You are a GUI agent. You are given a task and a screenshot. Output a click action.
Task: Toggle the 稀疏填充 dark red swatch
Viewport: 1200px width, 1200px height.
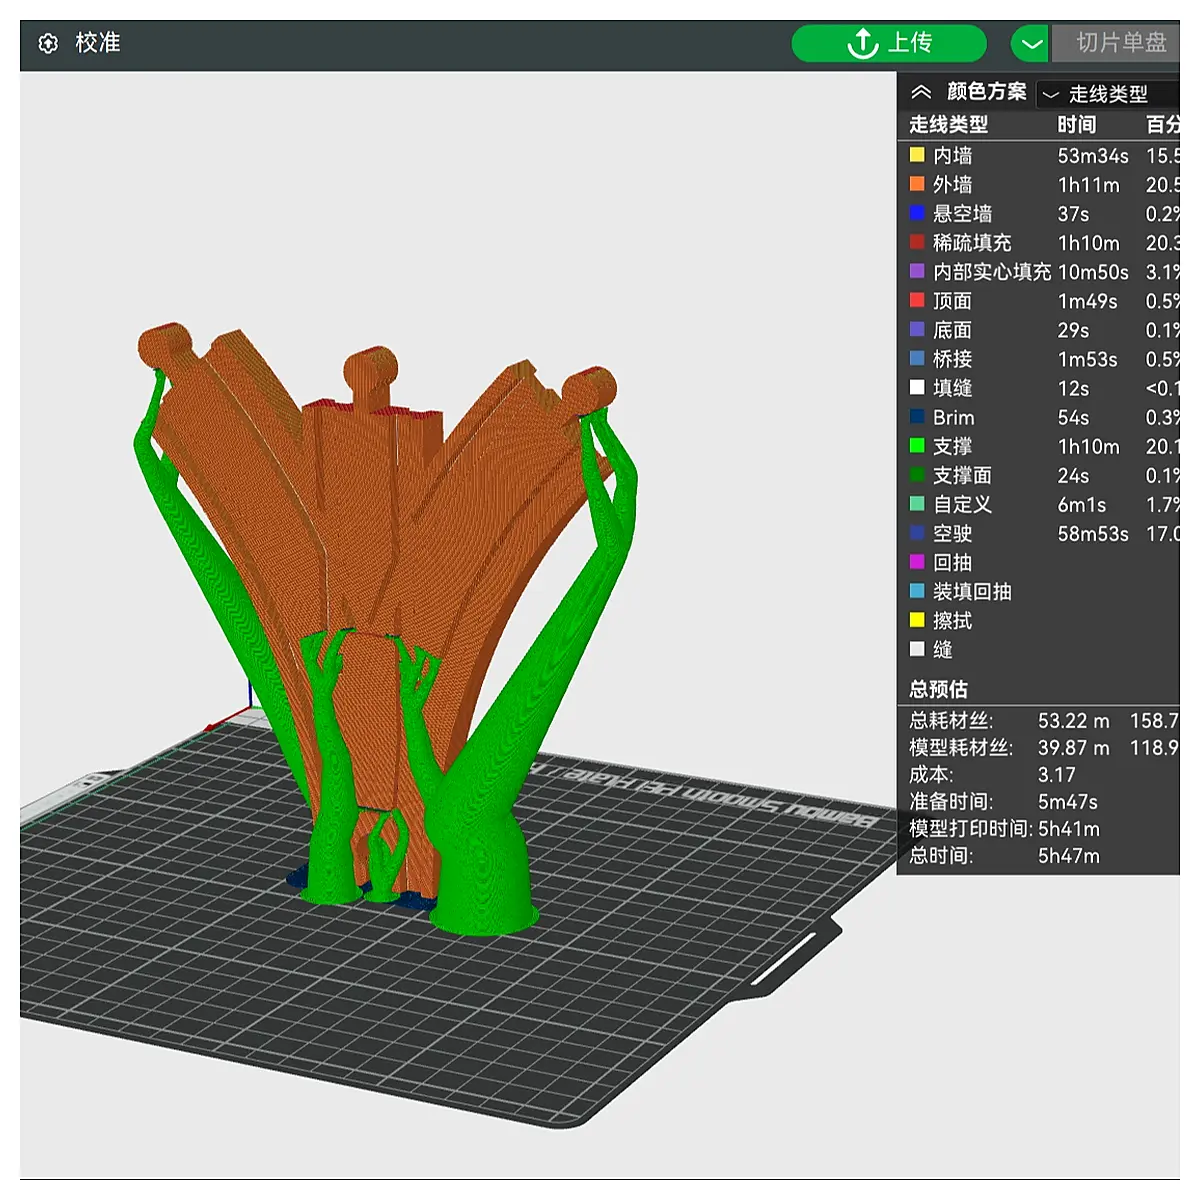pos(917,242)
